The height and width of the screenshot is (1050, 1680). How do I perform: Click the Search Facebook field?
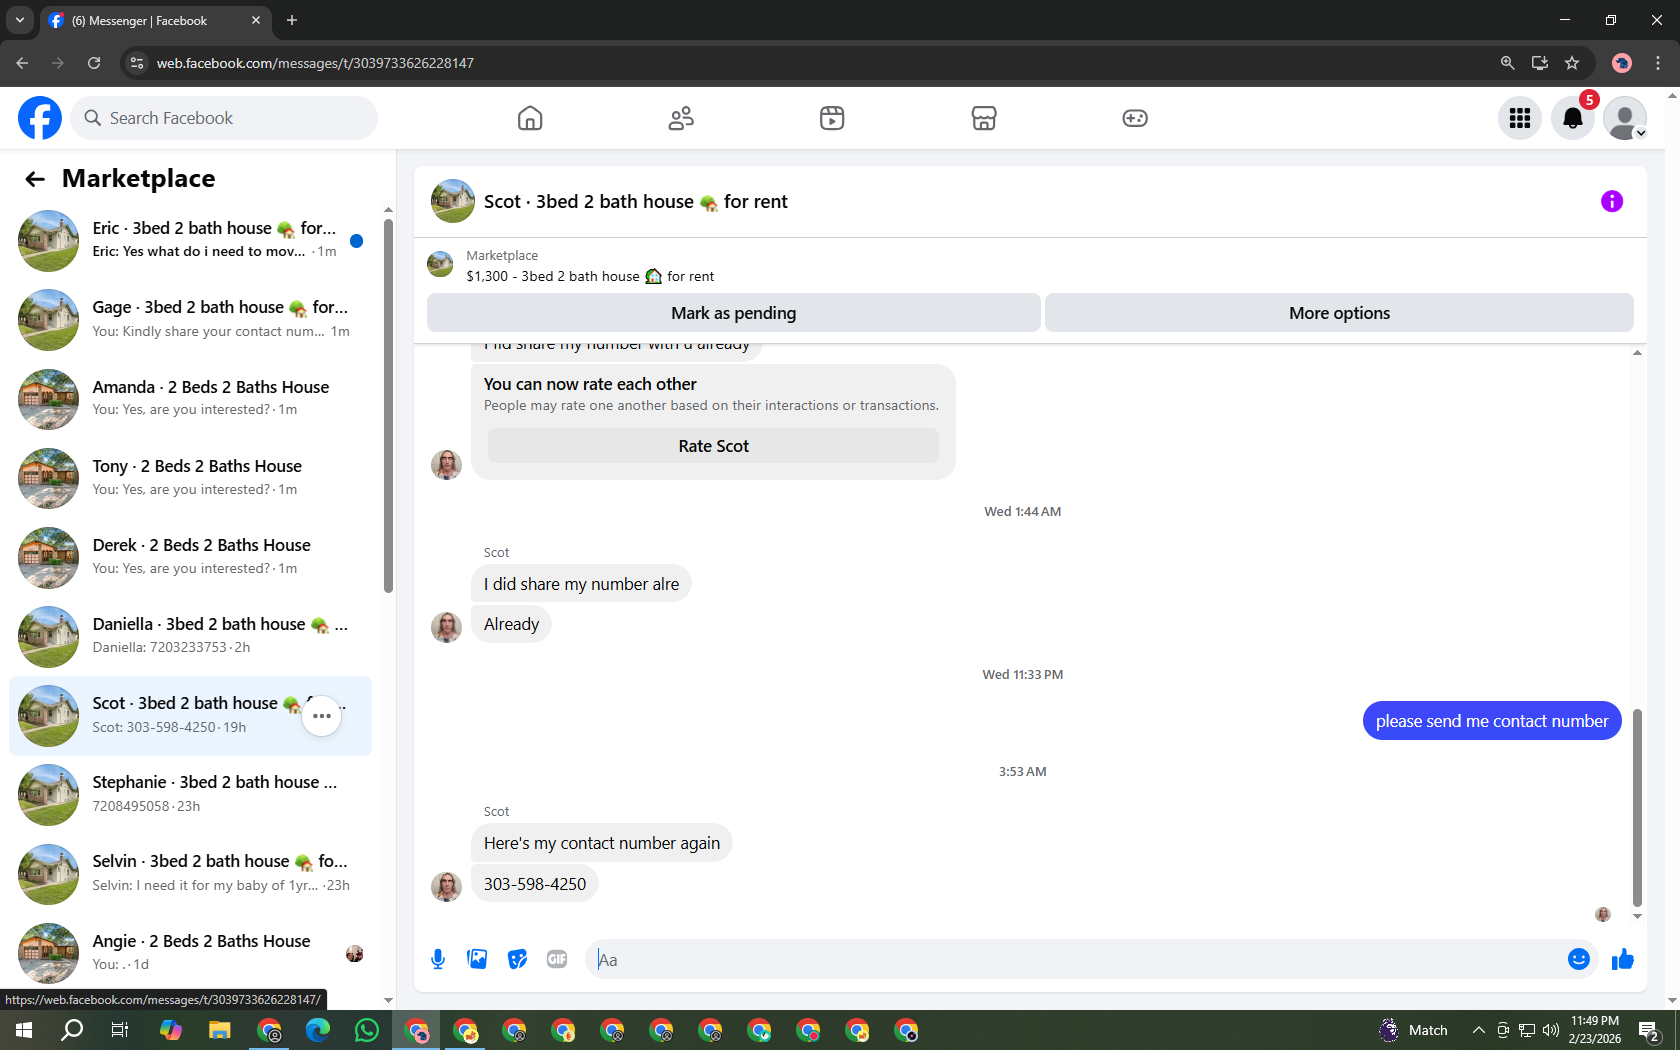(225, 118)
